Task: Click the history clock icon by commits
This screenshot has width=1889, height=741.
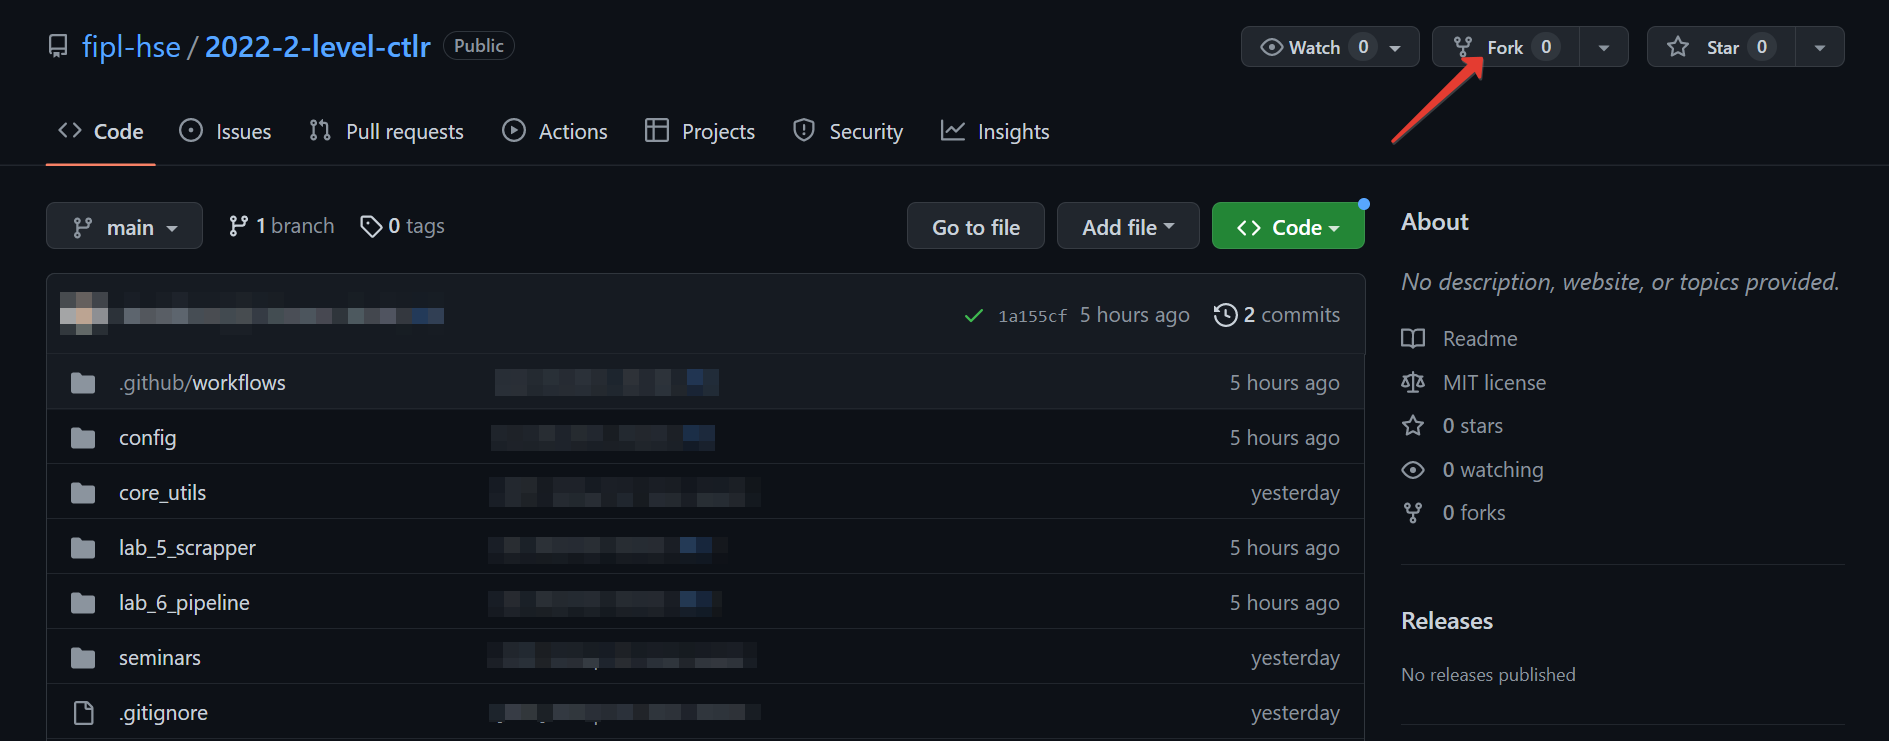Action: tap(1225, 315)
